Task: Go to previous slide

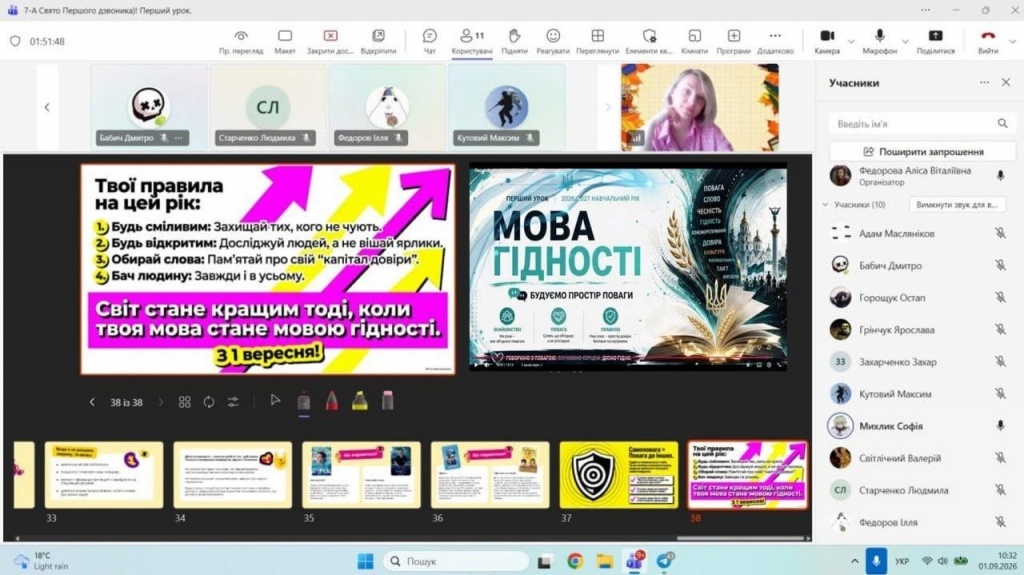Action: tap(92, 402)
